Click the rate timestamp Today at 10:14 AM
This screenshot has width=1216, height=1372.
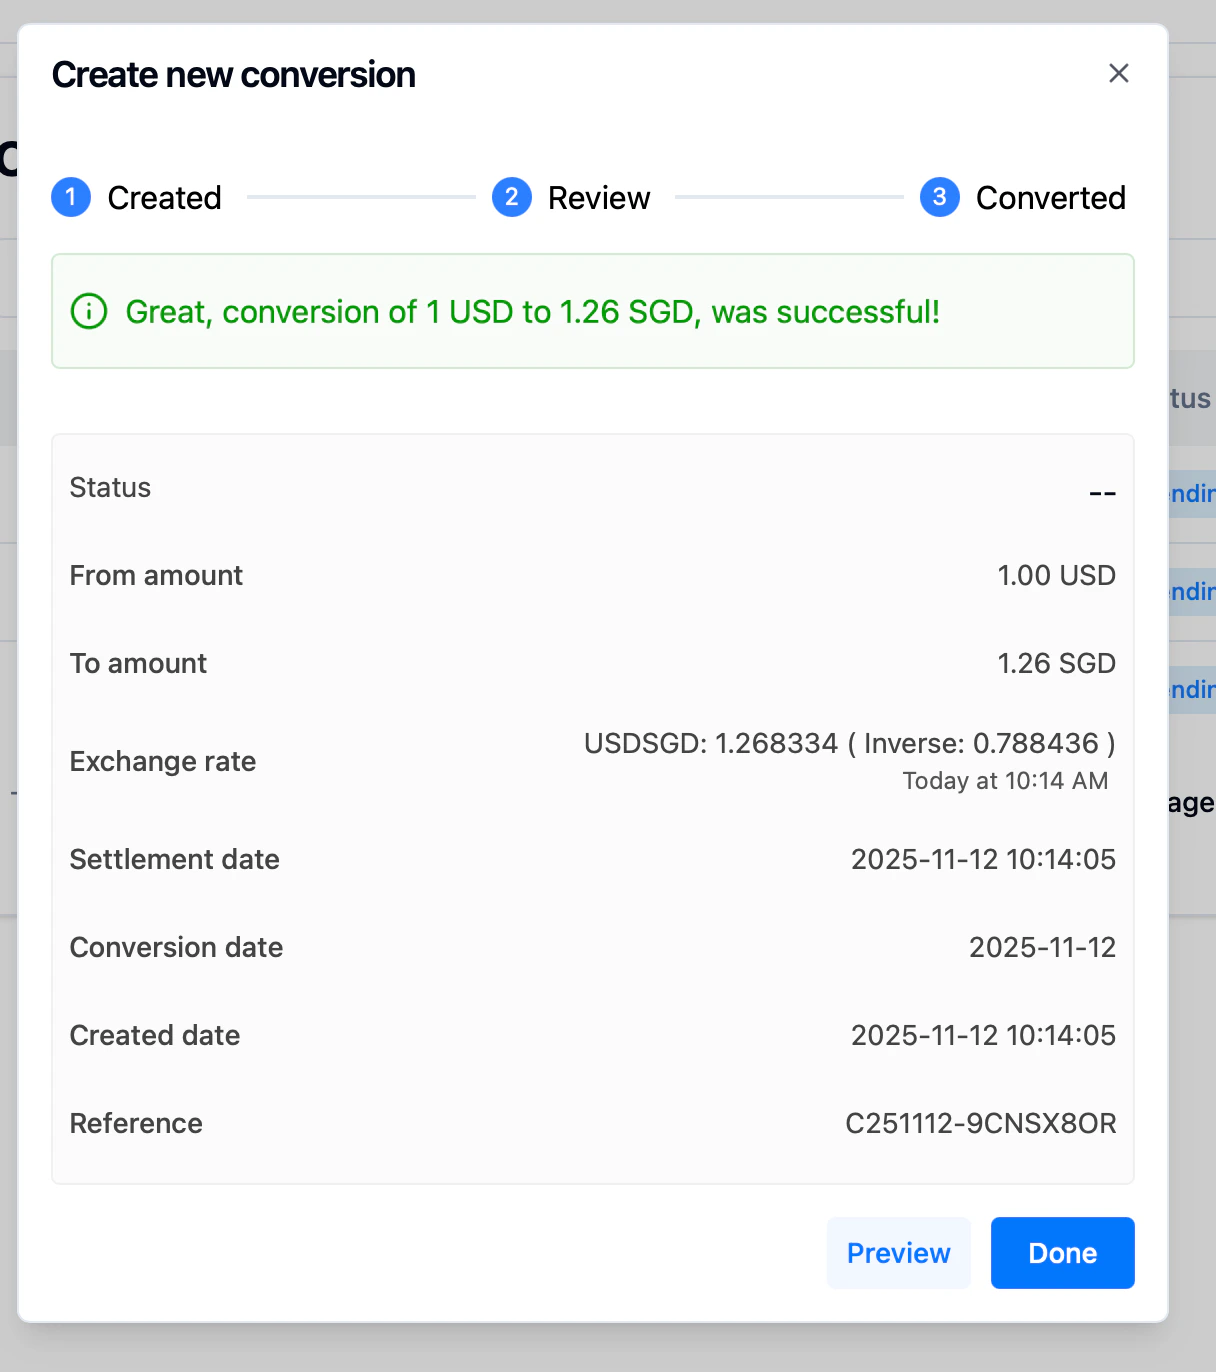[x=1005, y=780]
